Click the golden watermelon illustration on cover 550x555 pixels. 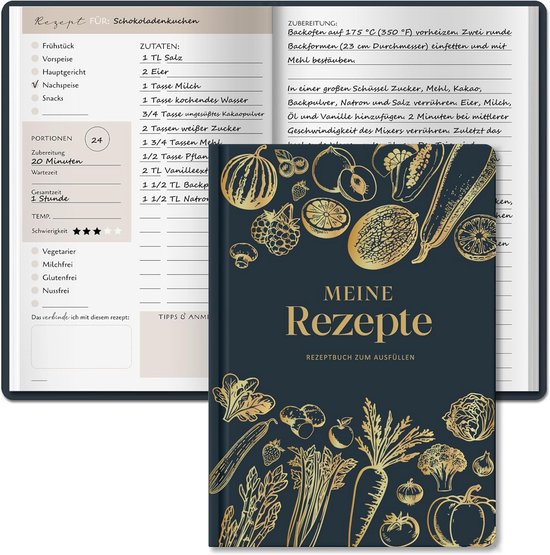pos(249,179)
